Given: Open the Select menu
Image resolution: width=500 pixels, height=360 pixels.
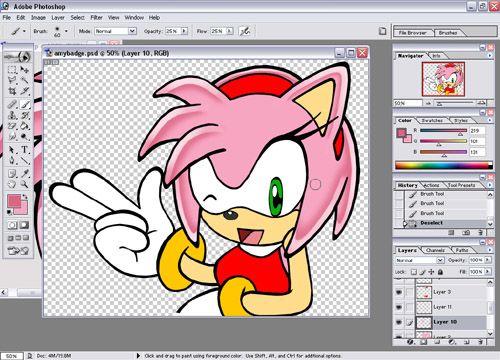Looking at the screenshot, I should point(77,18).
